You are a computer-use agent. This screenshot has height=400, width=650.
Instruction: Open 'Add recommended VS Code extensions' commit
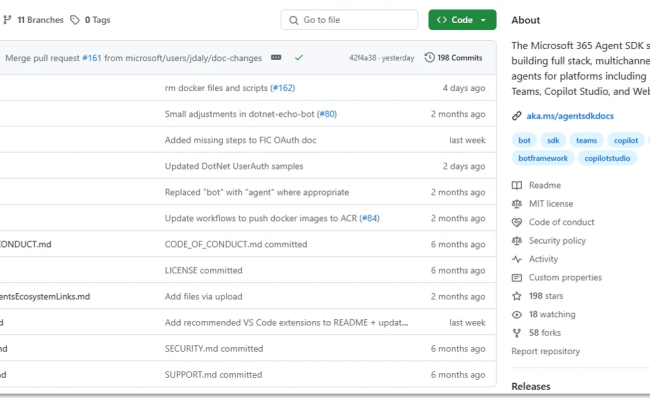click(286, 323)
